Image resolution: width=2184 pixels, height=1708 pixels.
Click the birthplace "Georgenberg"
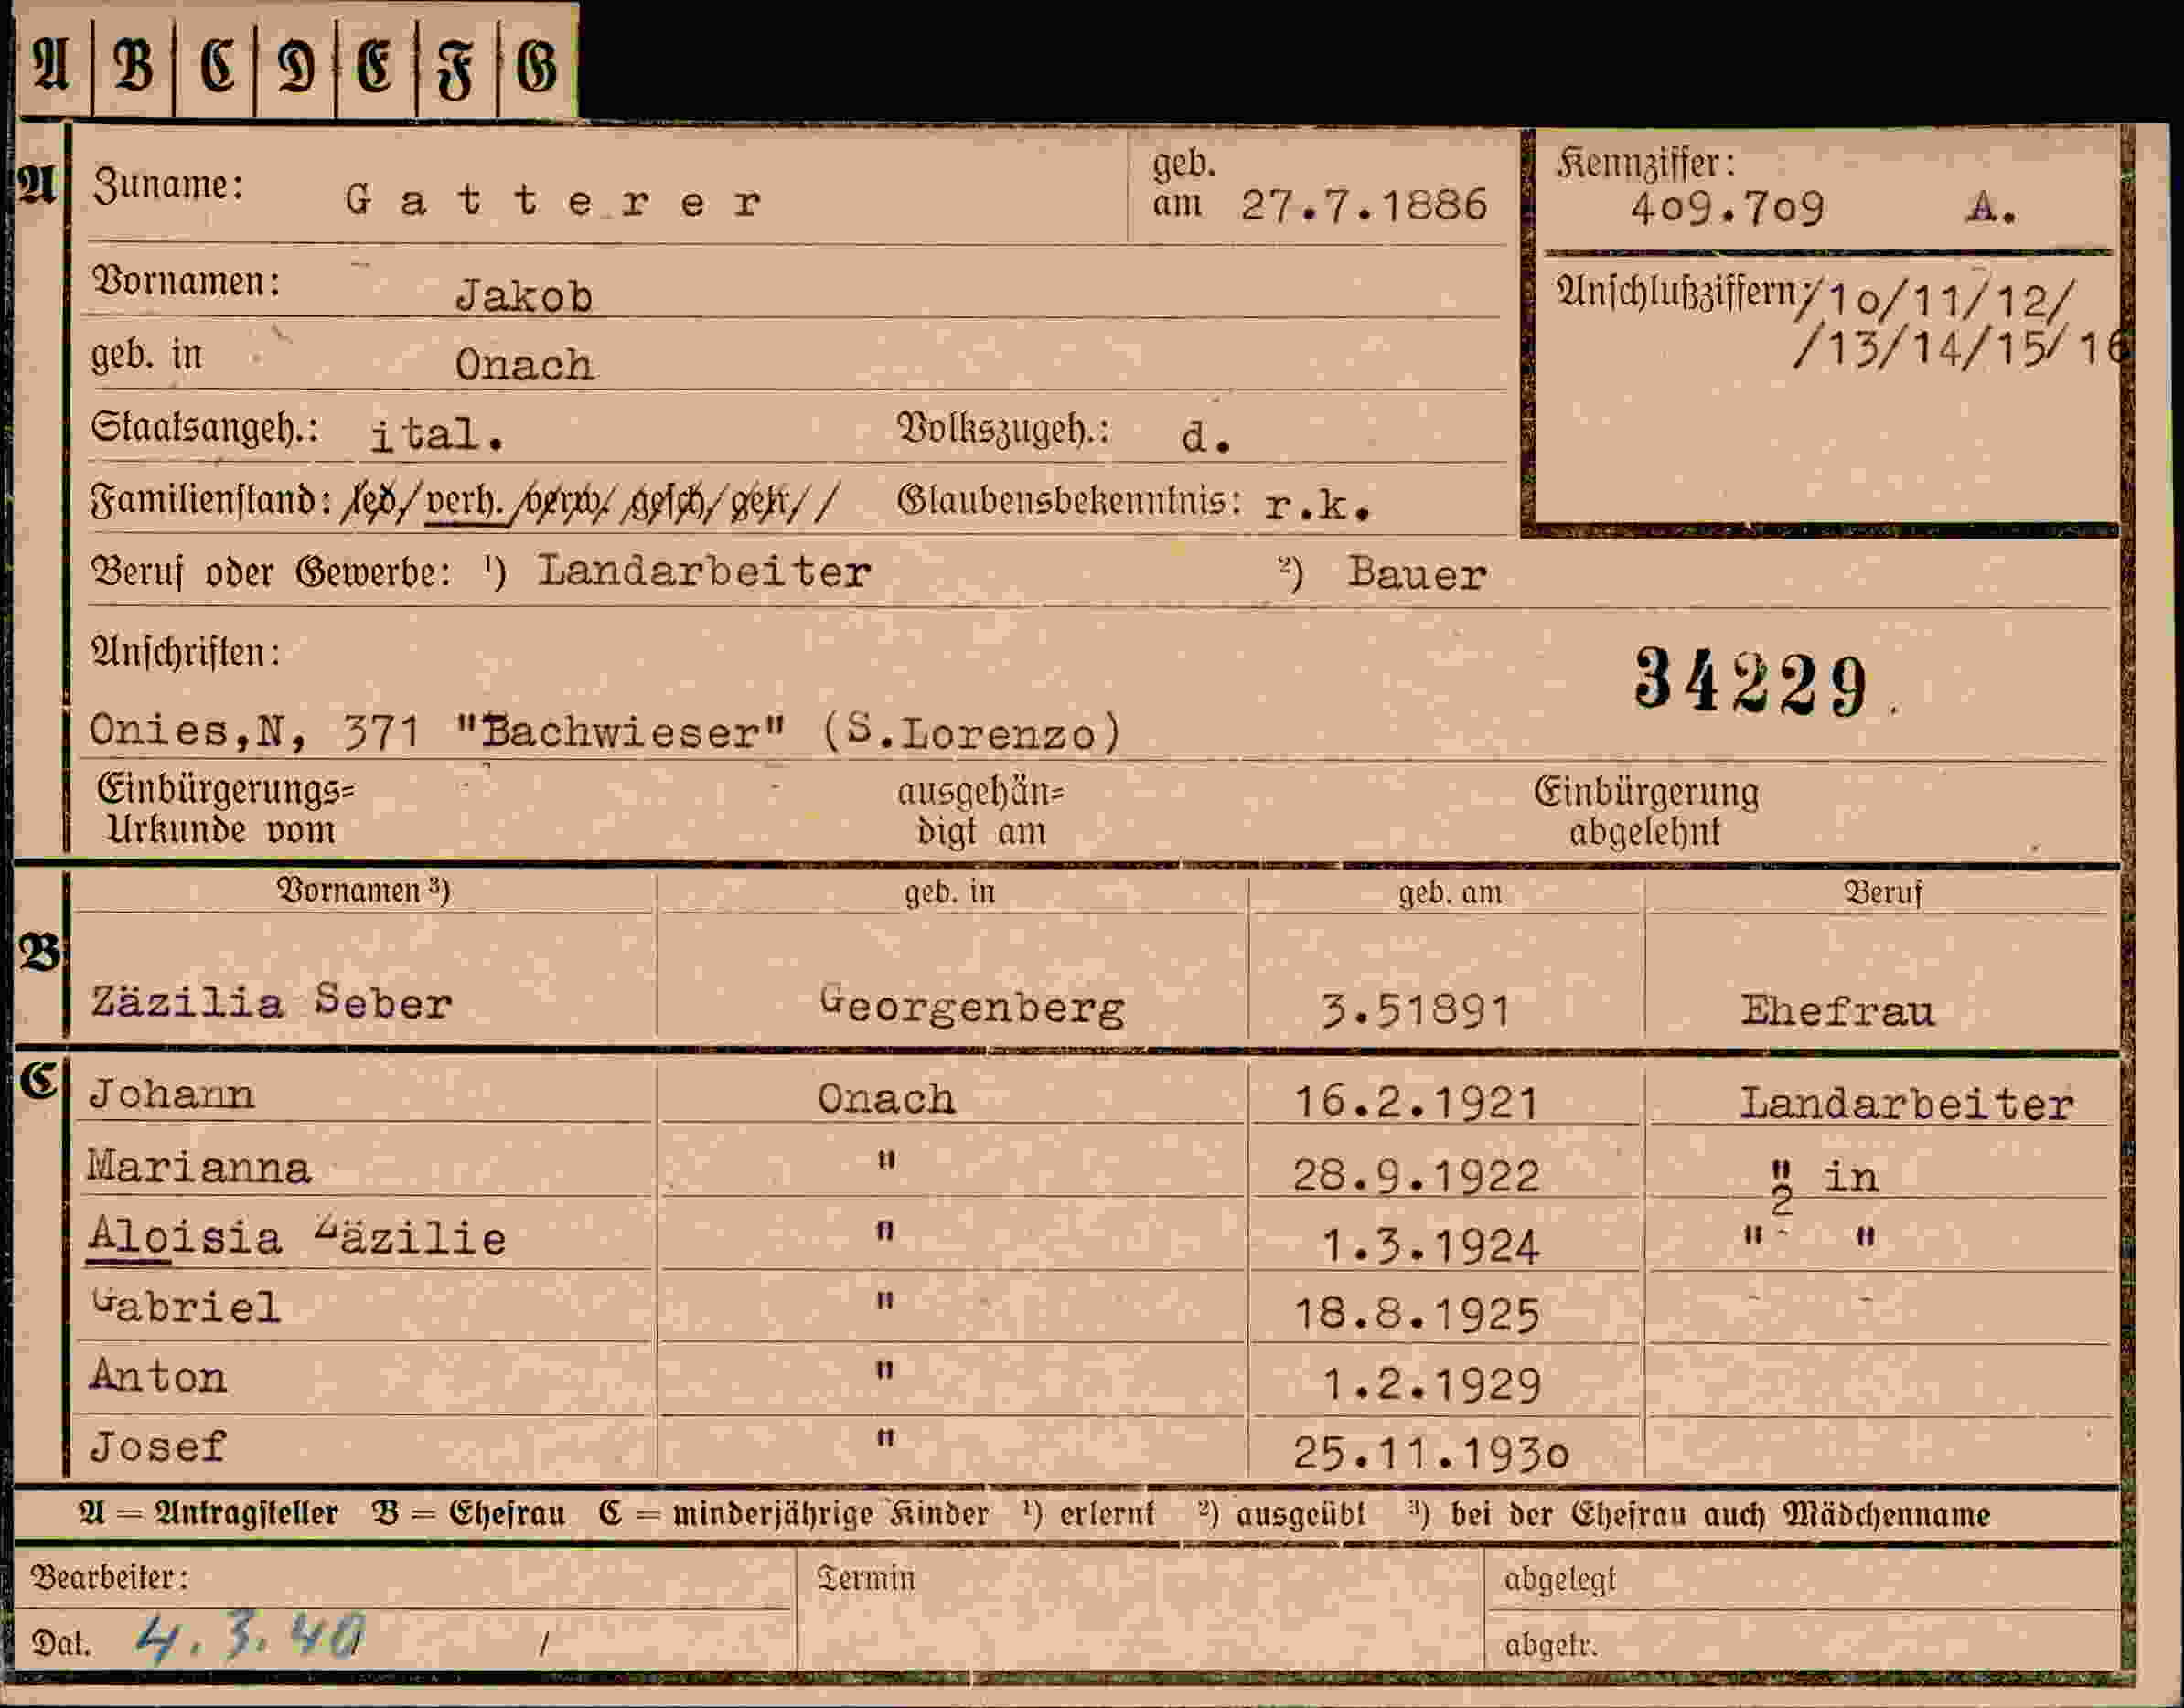(972, 1007)
